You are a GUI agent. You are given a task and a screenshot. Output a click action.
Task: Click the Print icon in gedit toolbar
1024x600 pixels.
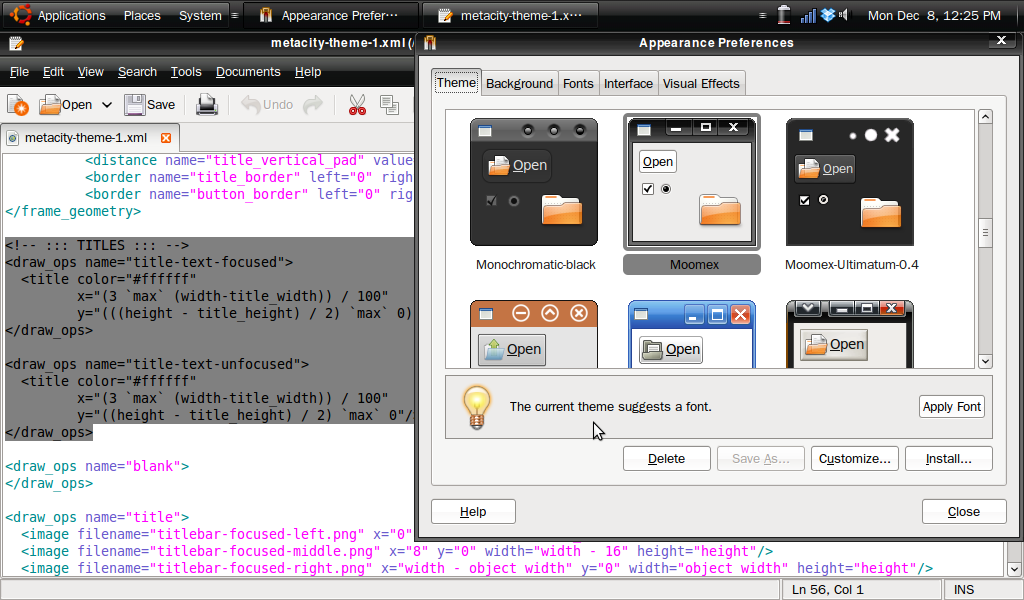207,104
